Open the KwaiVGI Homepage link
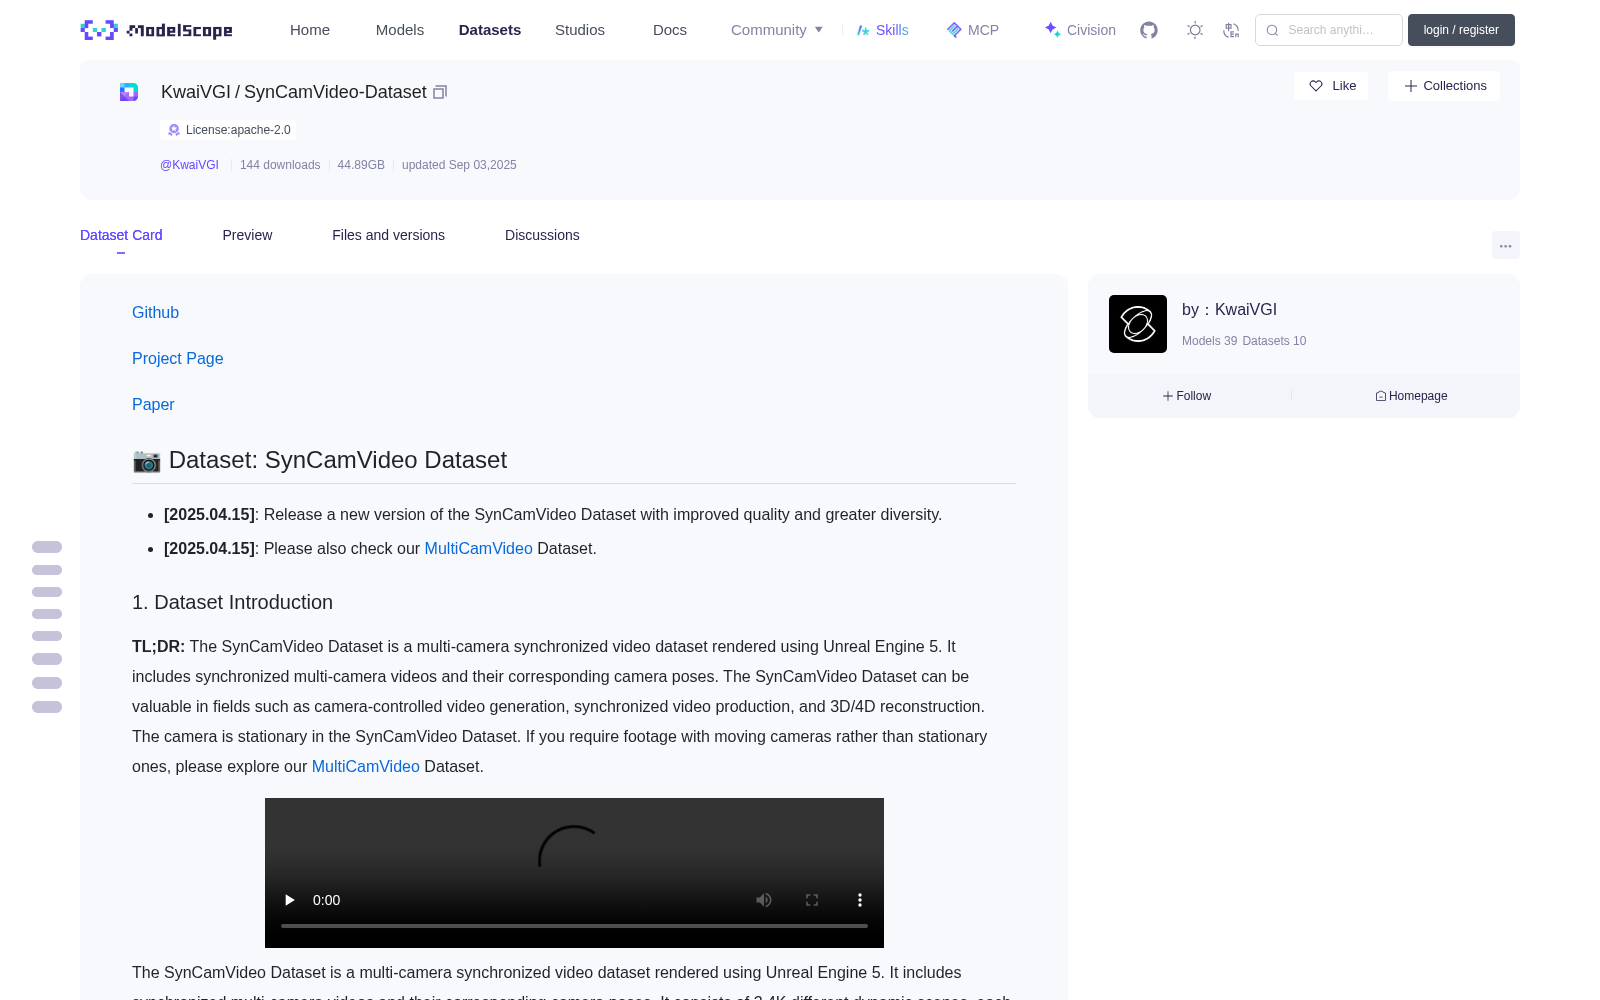This screenshot has height=1000, width=1600. click(x=1411, y=396)
